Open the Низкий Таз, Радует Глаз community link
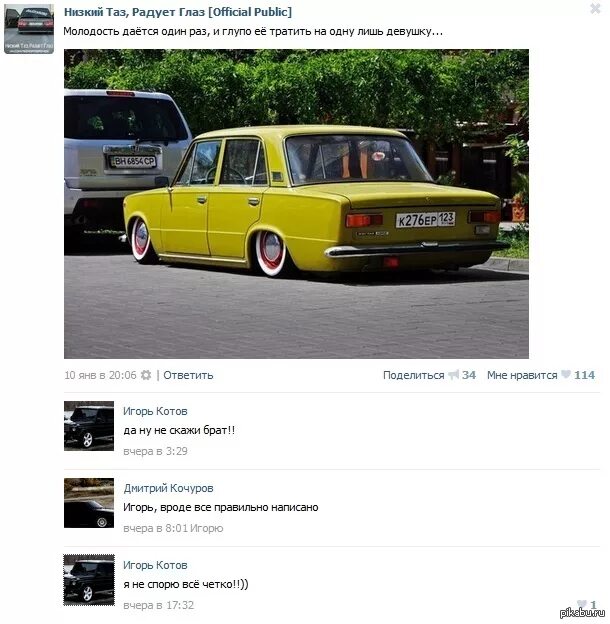This screenshot has height=624, width=610. [178, 12]
